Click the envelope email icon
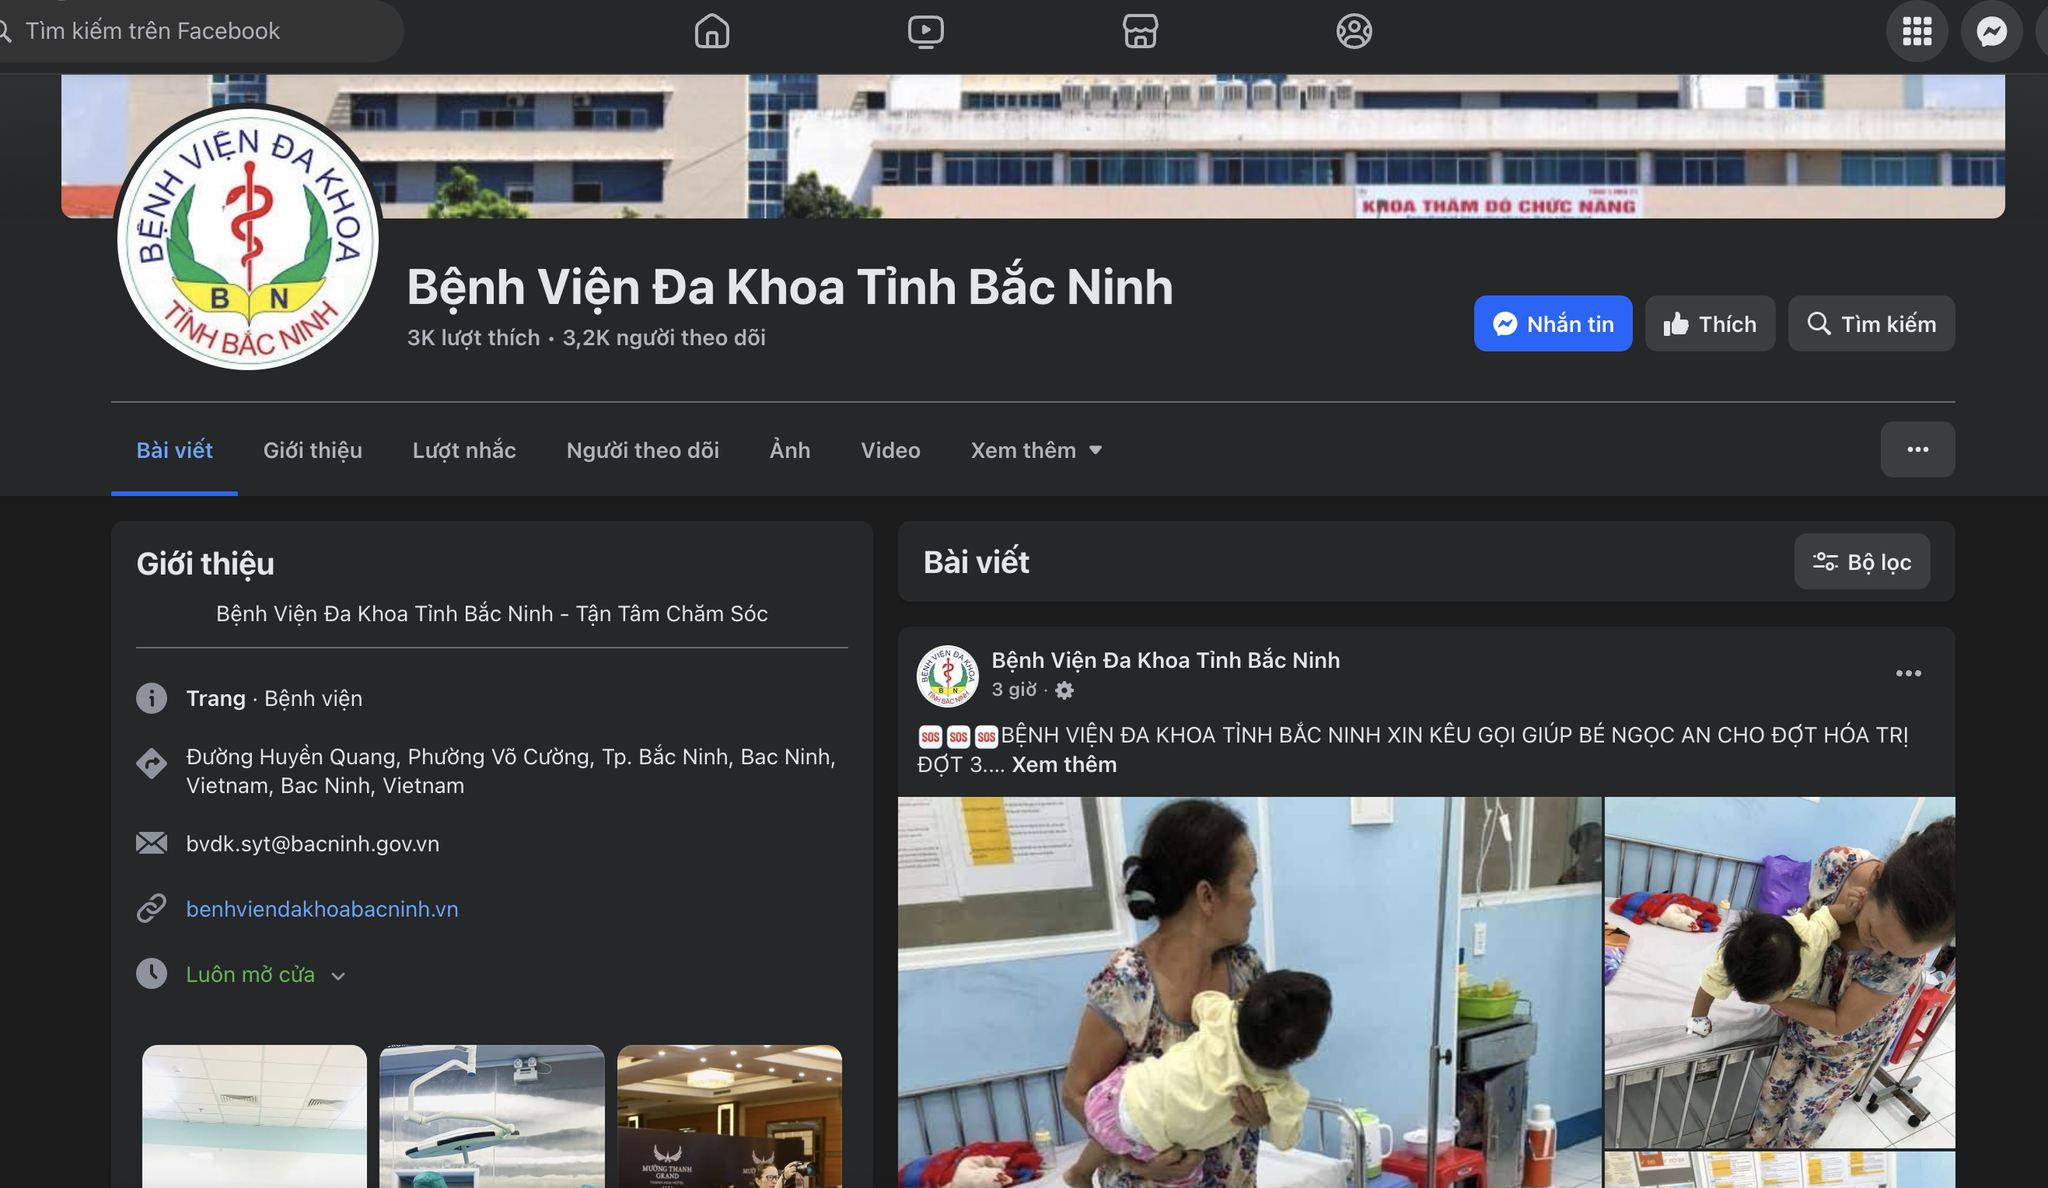 pyautogui.click(x=151, y=843)
